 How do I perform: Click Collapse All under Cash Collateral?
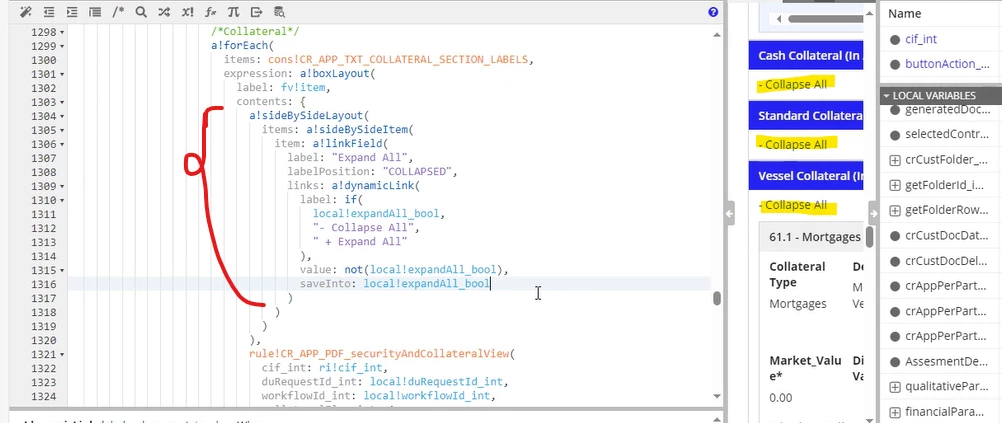coord(792,84)
